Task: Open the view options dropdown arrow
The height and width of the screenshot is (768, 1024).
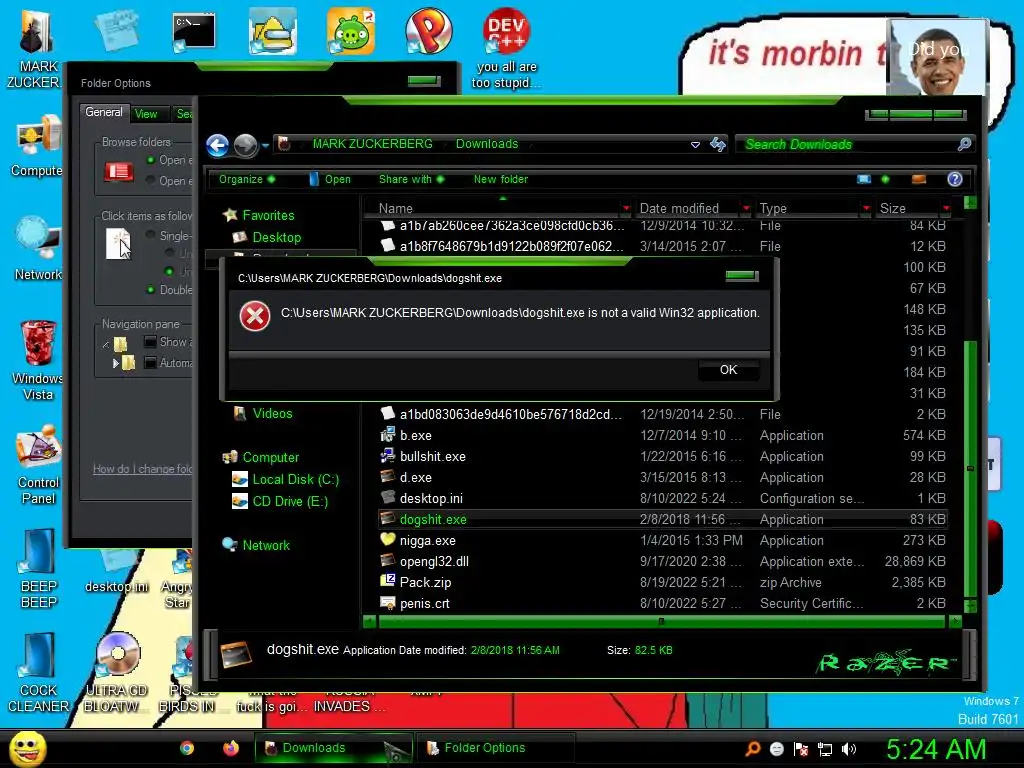Action: (x=885, y=179)
